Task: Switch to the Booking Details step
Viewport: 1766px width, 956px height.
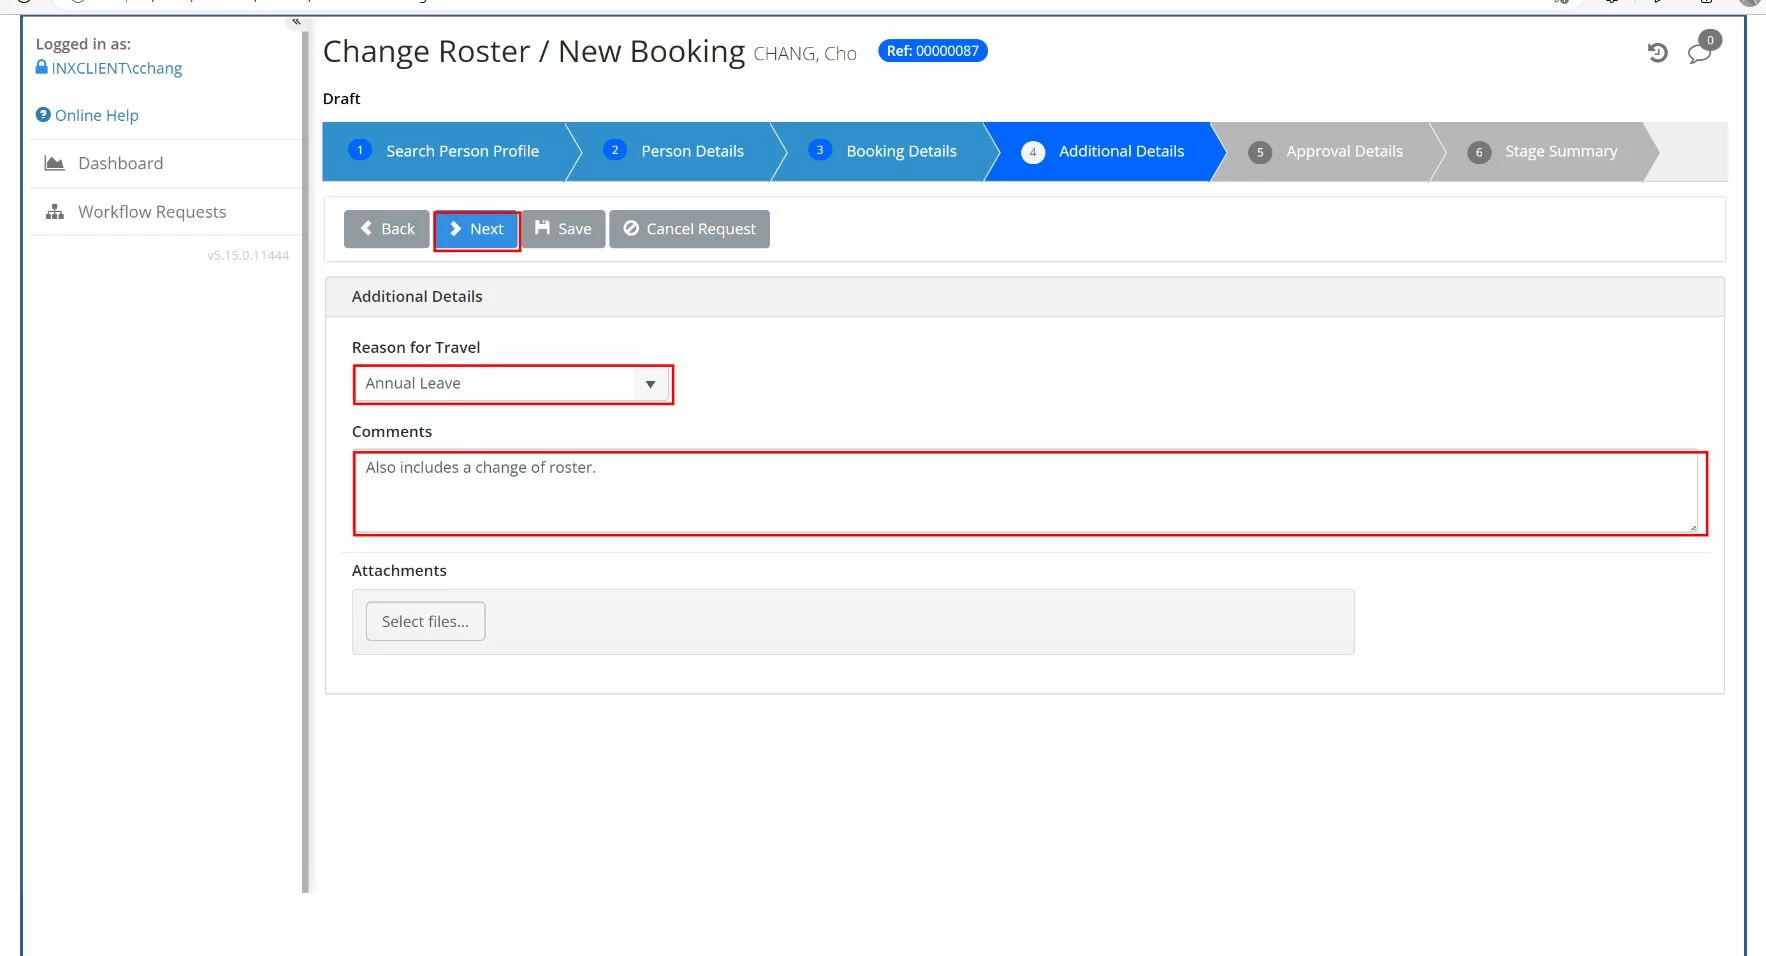Action: [883, 151]
